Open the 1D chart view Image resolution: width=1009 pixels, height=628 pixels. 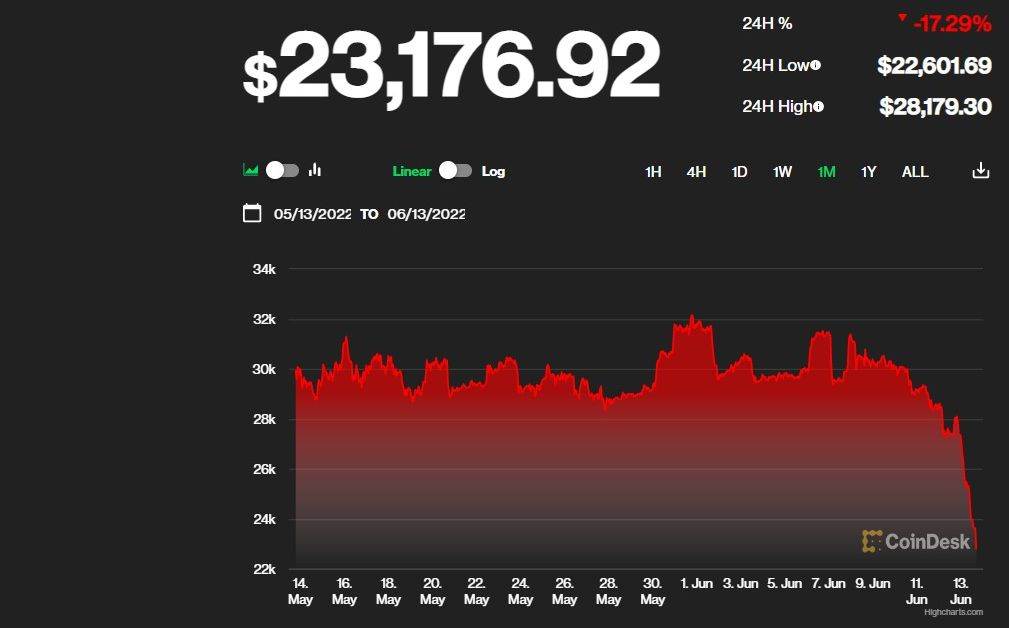739,171
